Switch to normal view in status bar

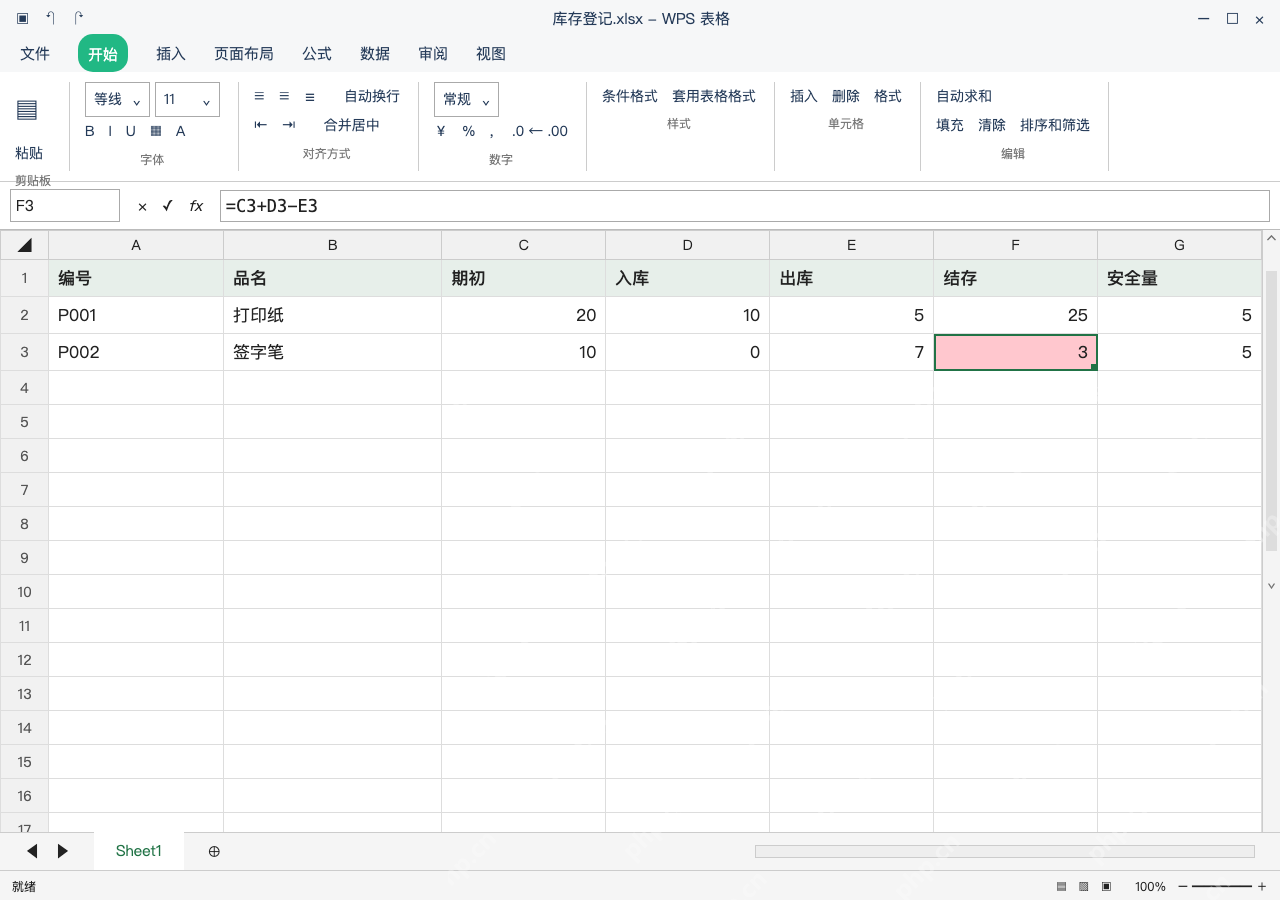(x=1062, y=886)
